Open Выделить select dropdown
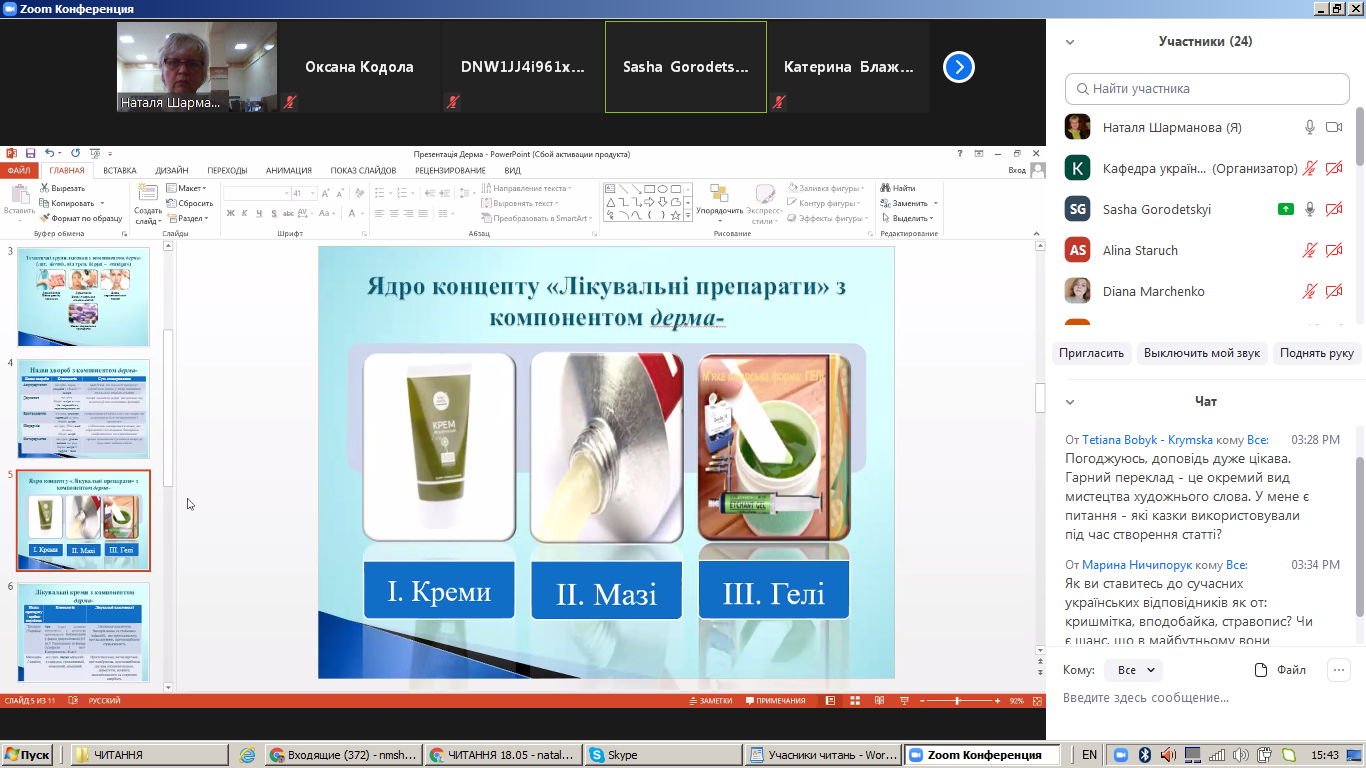Image resolution: width=1366 pixels, height=768 pixels. 907,218
